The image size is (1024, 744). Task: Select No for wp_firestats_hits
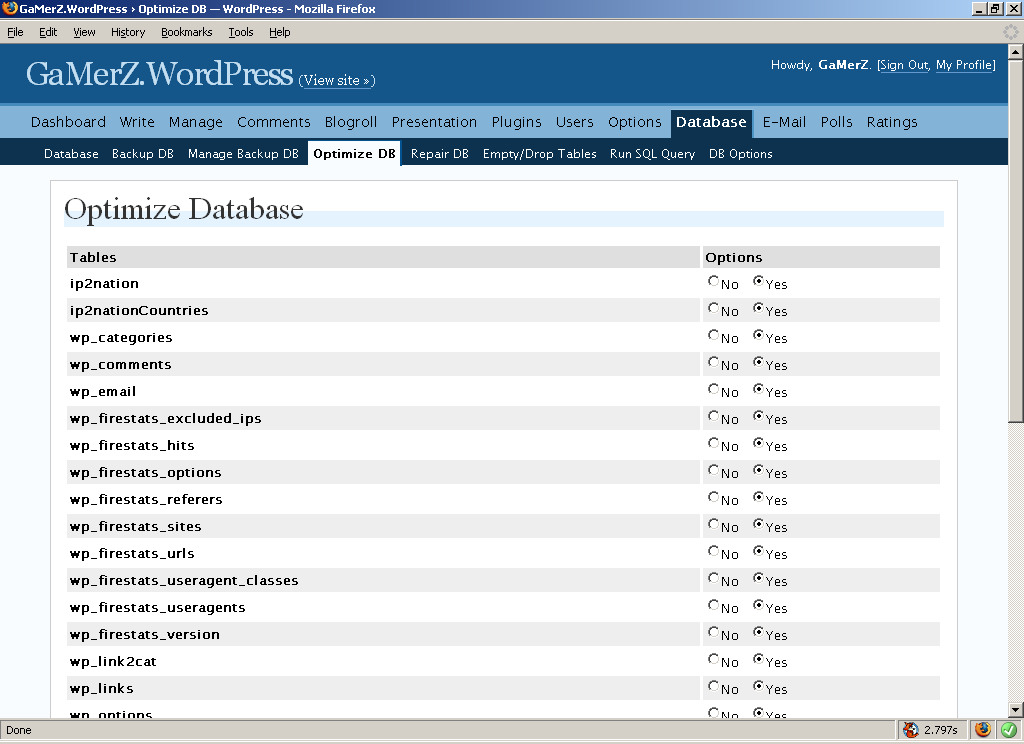713,443
